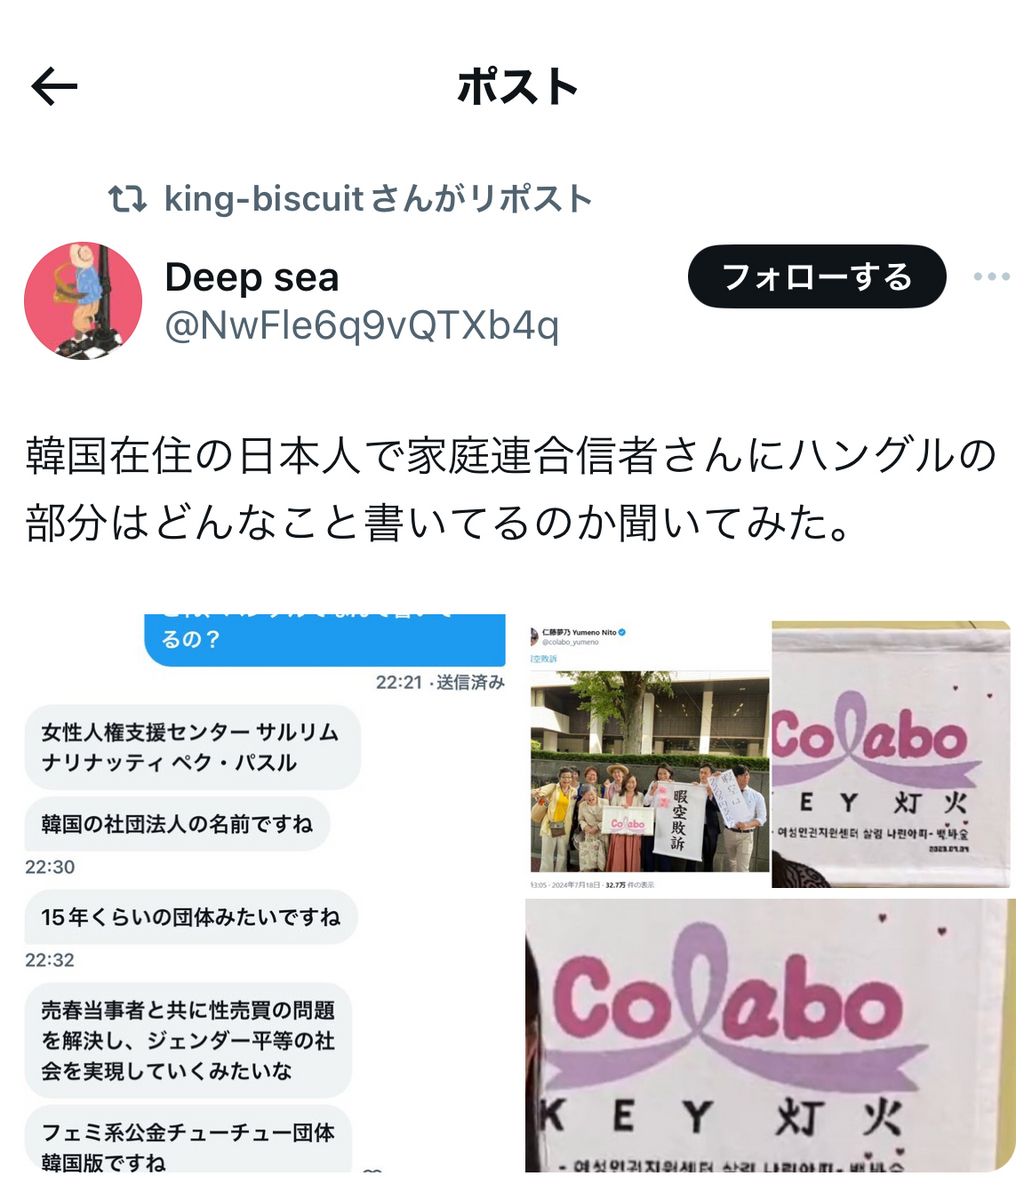Tap the repost arrows icon

127,199
